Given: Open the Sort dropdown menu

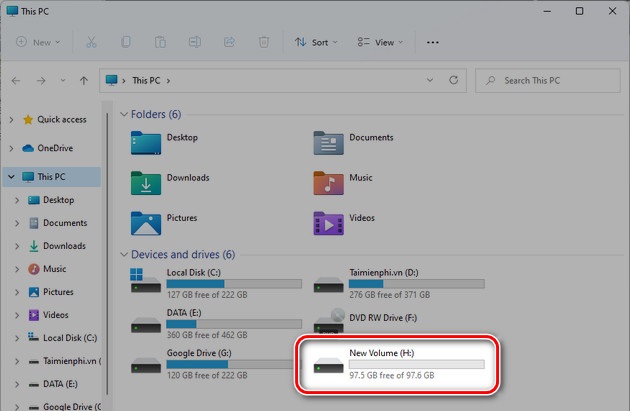Looking at the screenshot, I should (x=315, y=43).
